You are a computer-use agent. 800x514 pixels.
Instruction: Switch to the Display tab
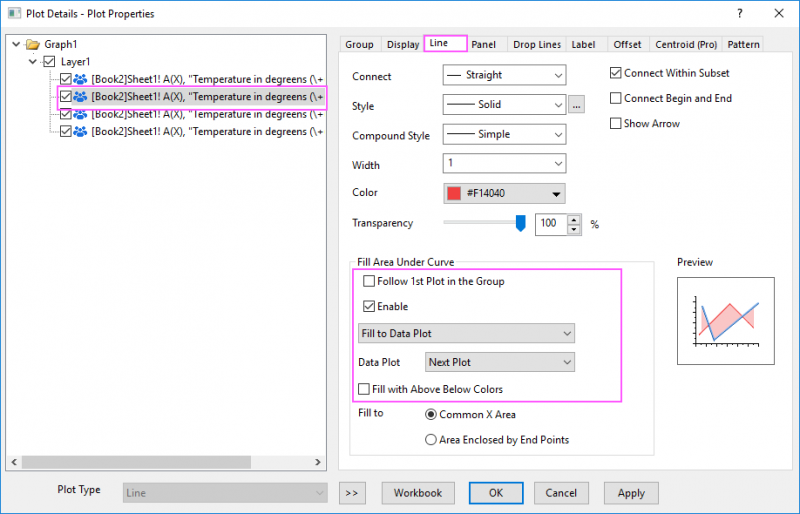pos(403,44)
